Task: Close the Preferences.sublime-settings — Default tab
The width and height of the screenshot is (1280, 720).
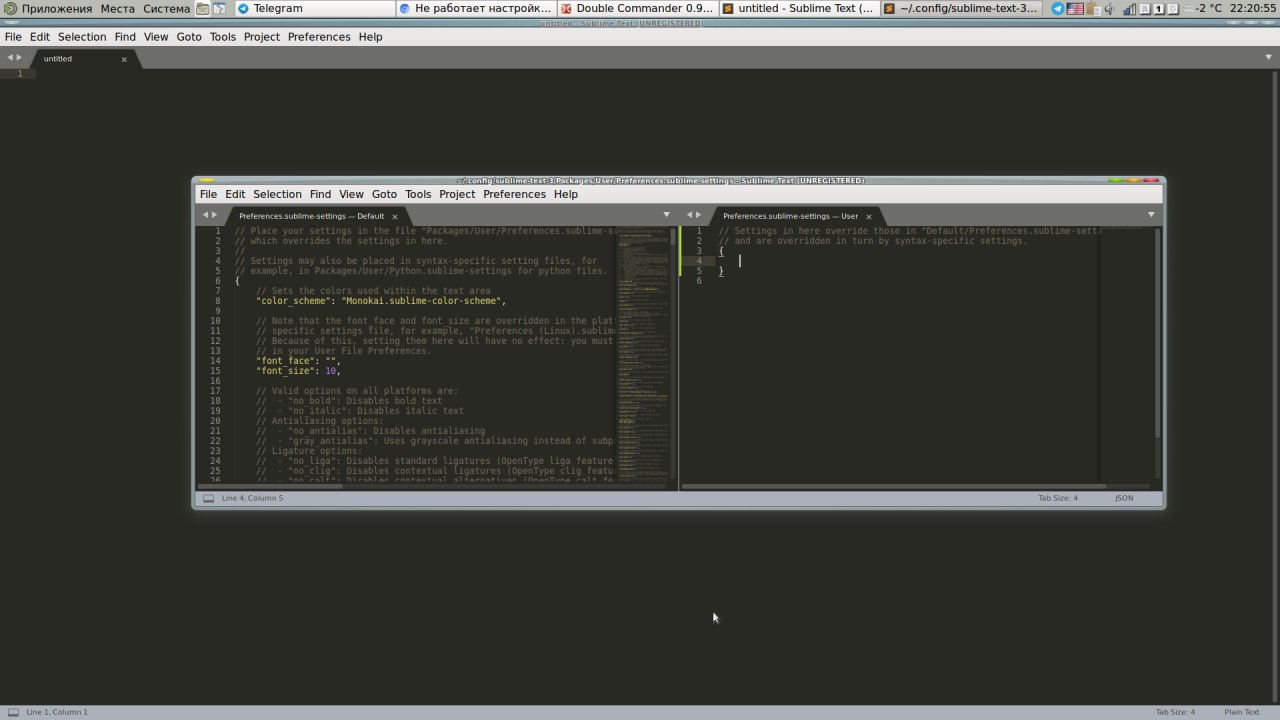Action: point(394,216)
